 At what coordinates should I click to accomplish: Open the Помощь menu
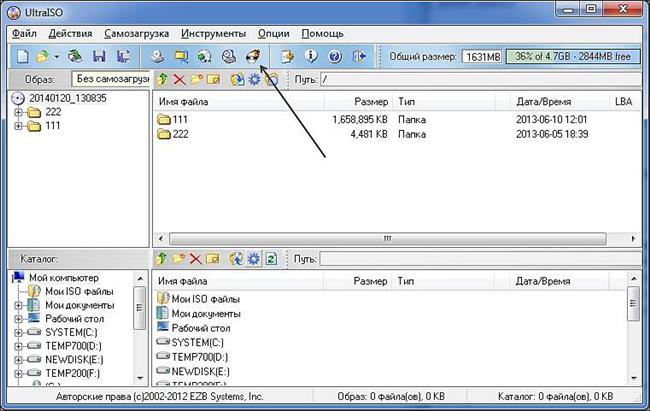tap(323, 34)
